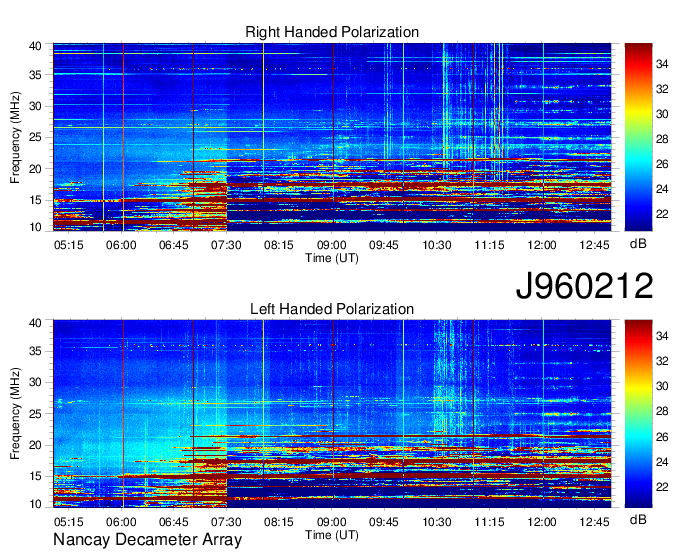Click the 09:00 tick of the Right Handed plot

pos(331,245)
